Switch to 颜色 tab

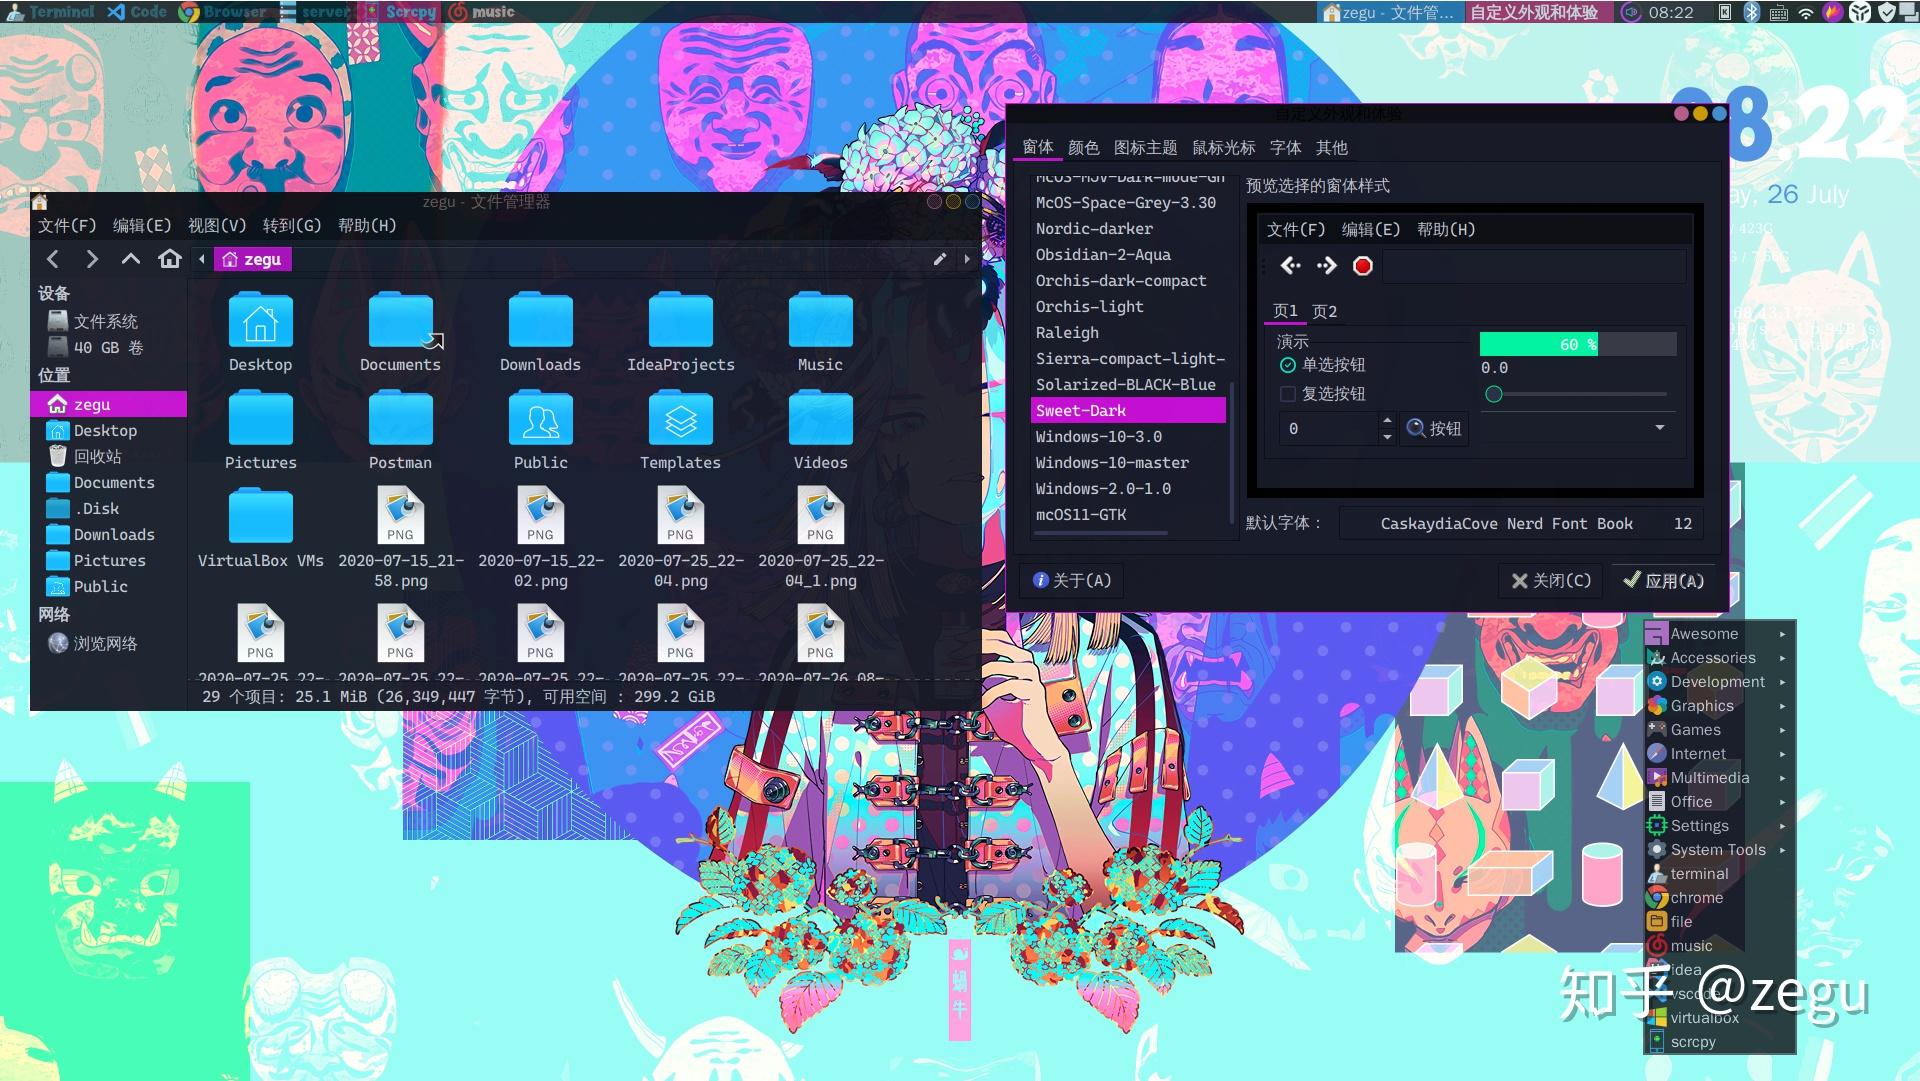pos(1083,148)
